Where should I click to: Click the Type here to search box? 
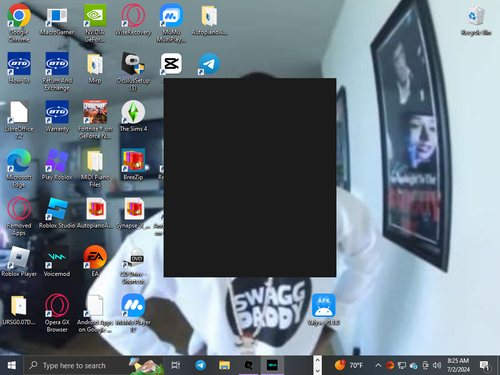[94, 365]
